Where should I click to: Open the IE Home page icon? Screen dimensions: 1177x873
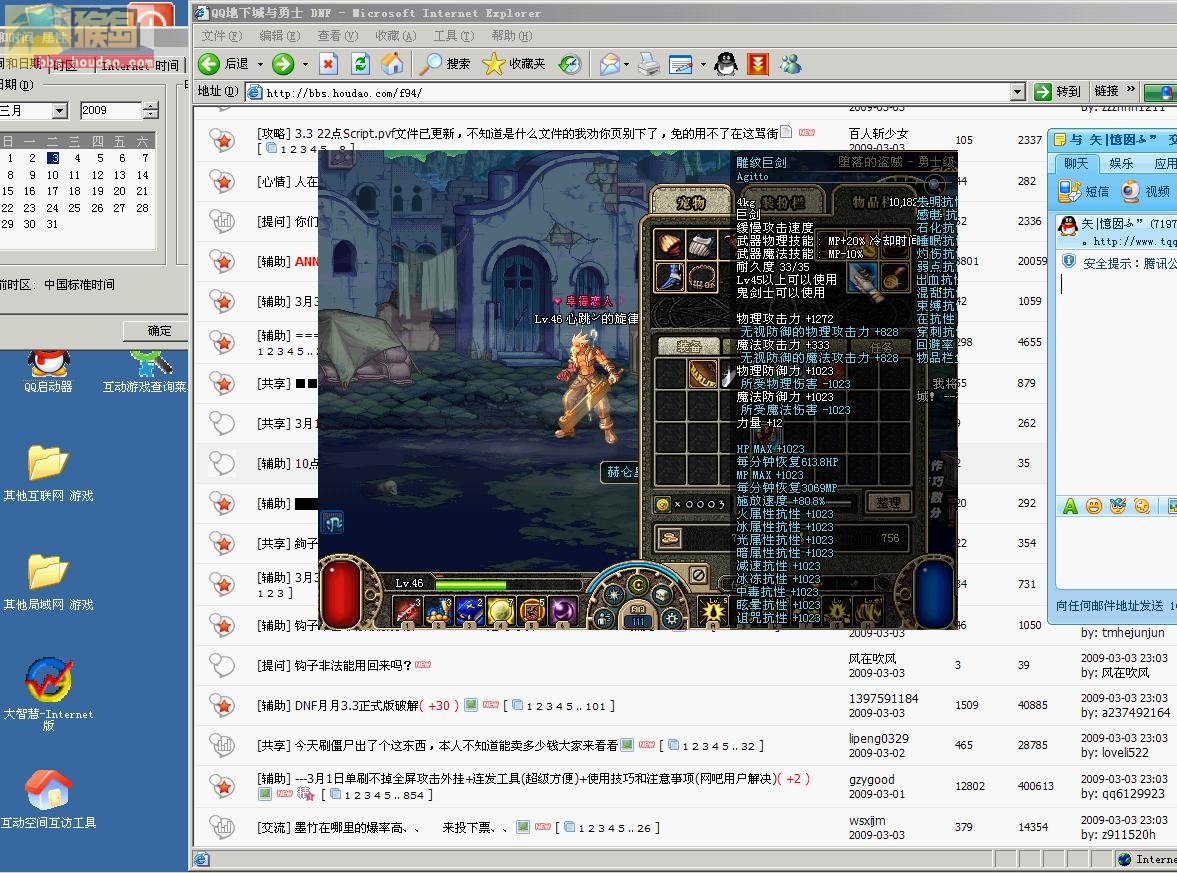(x=392, y=65)
